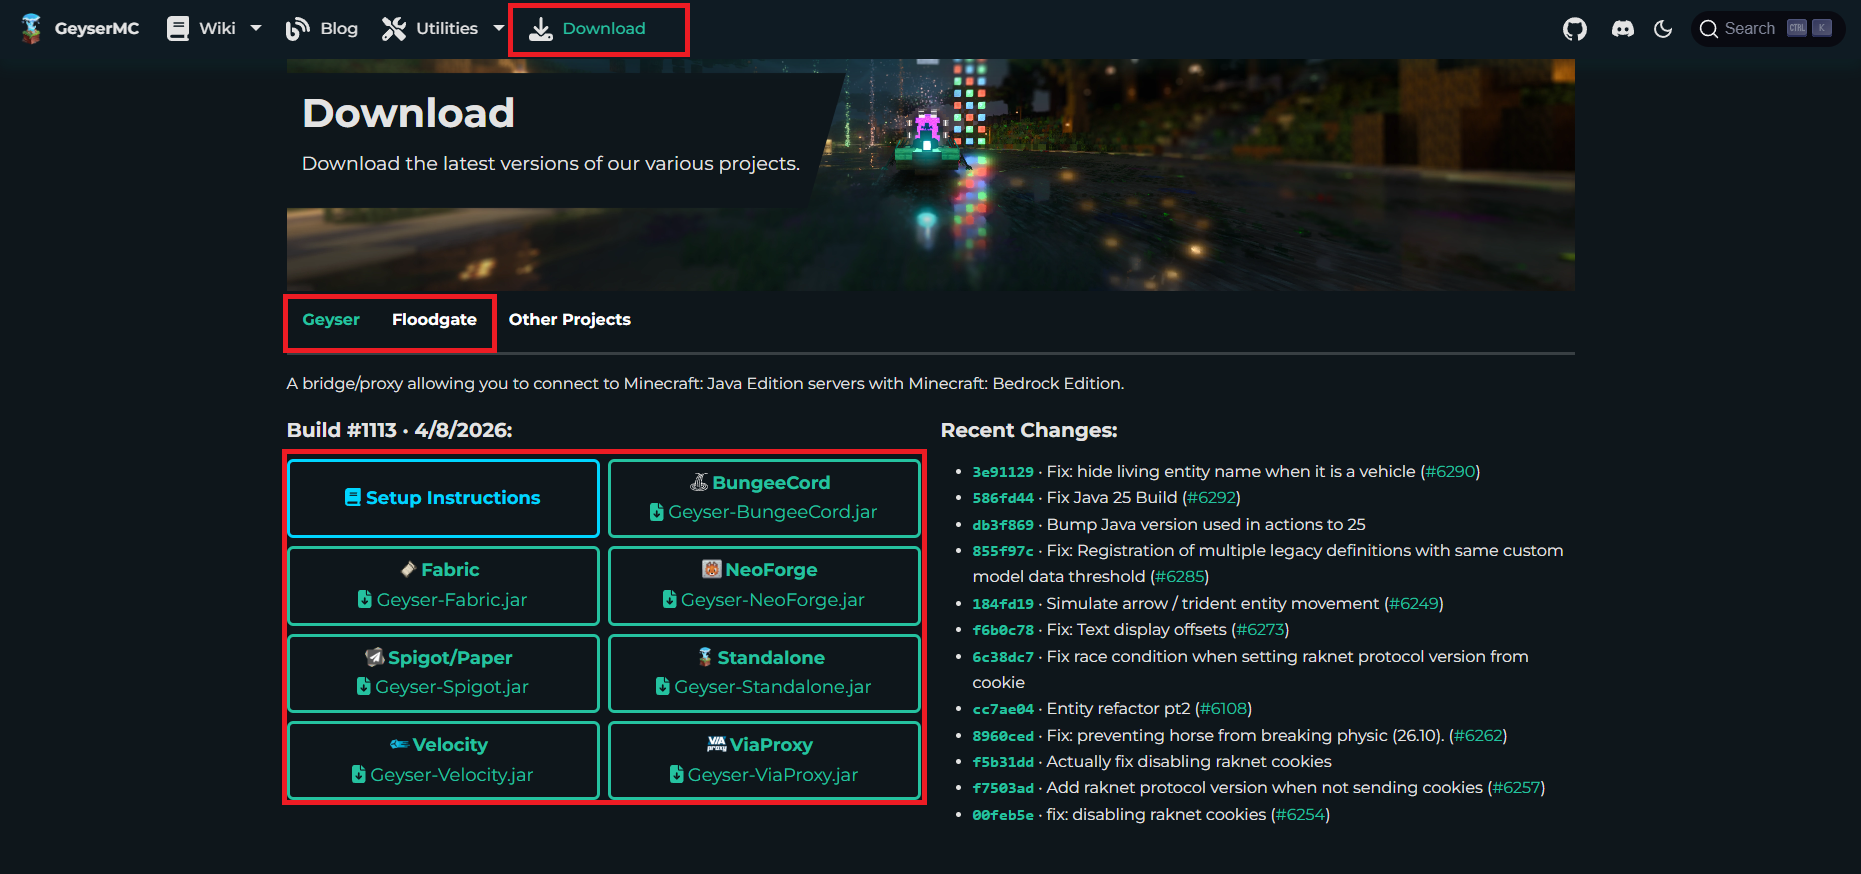
Task: Toggle dark mode moon icon
Action: point(1663,29)
